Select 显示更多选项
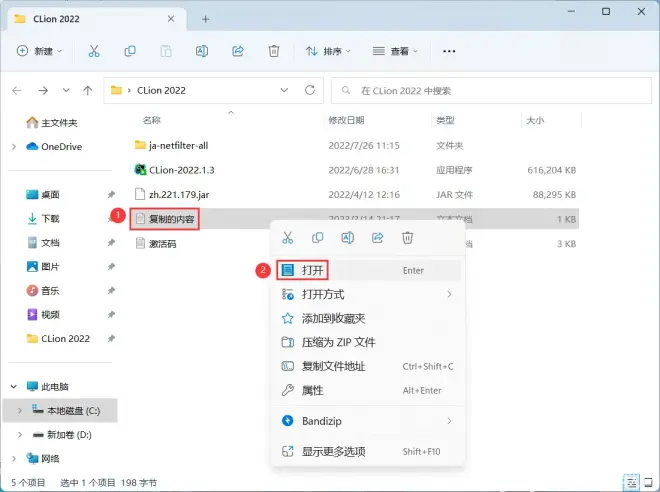660x492 pixels. [368, 452]
